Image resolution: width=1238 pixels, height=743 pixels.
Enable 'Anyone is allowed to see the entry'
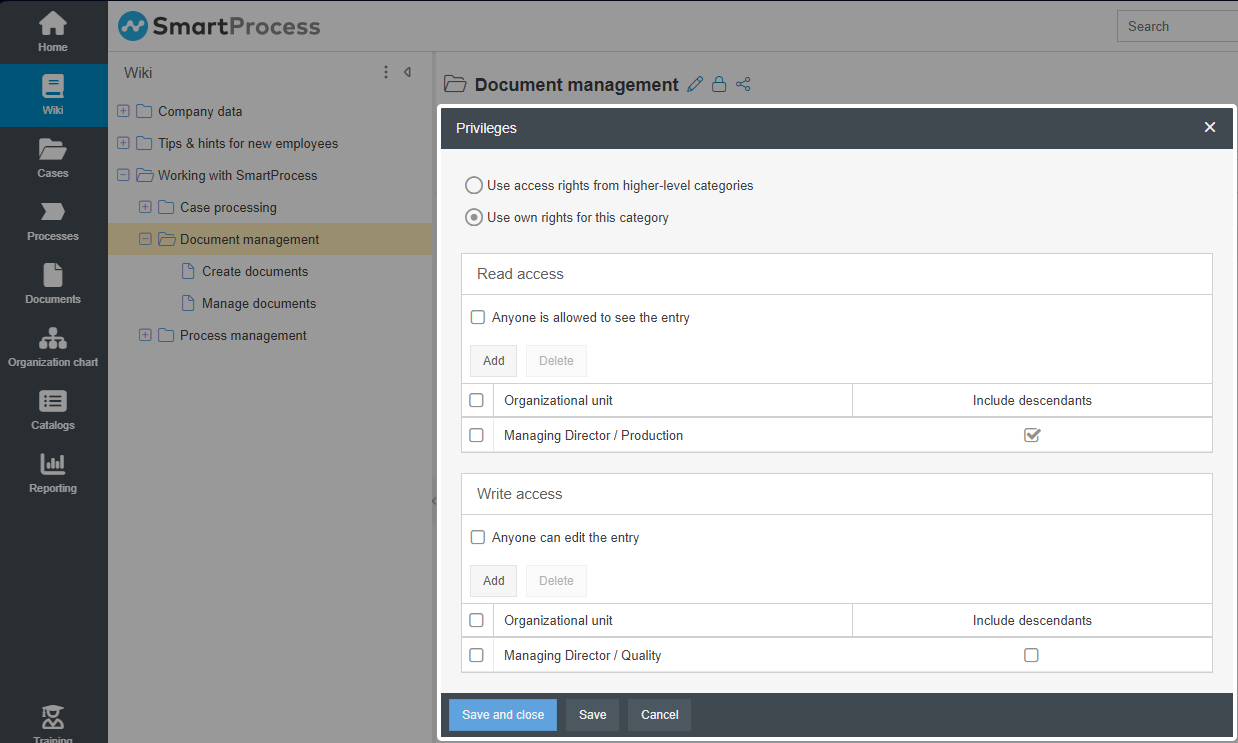(x=478, y=318)
